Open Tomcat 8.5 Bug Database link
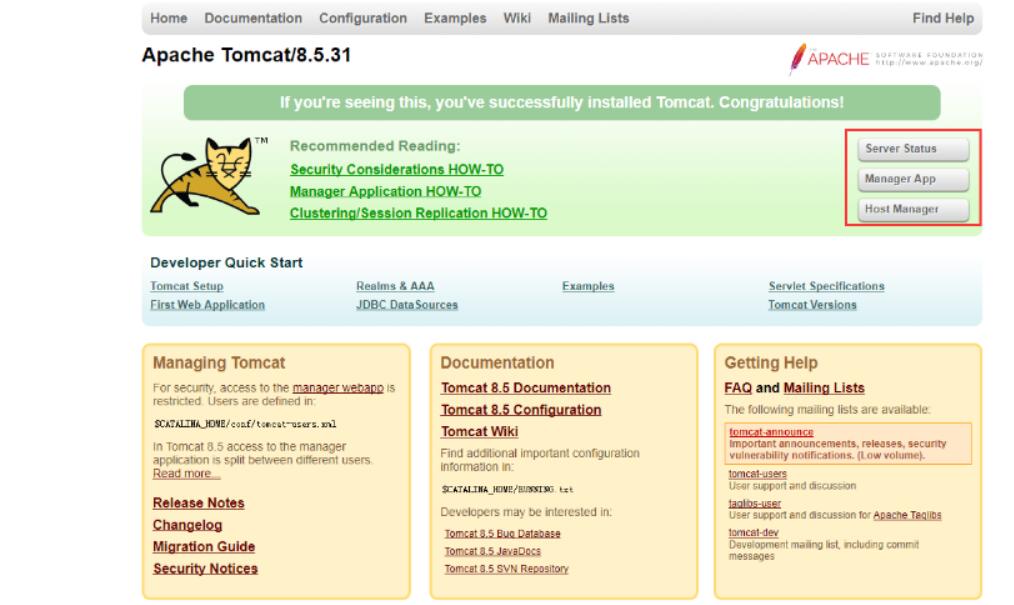This screenshot has height=605, width=1014. pos(502,534)
